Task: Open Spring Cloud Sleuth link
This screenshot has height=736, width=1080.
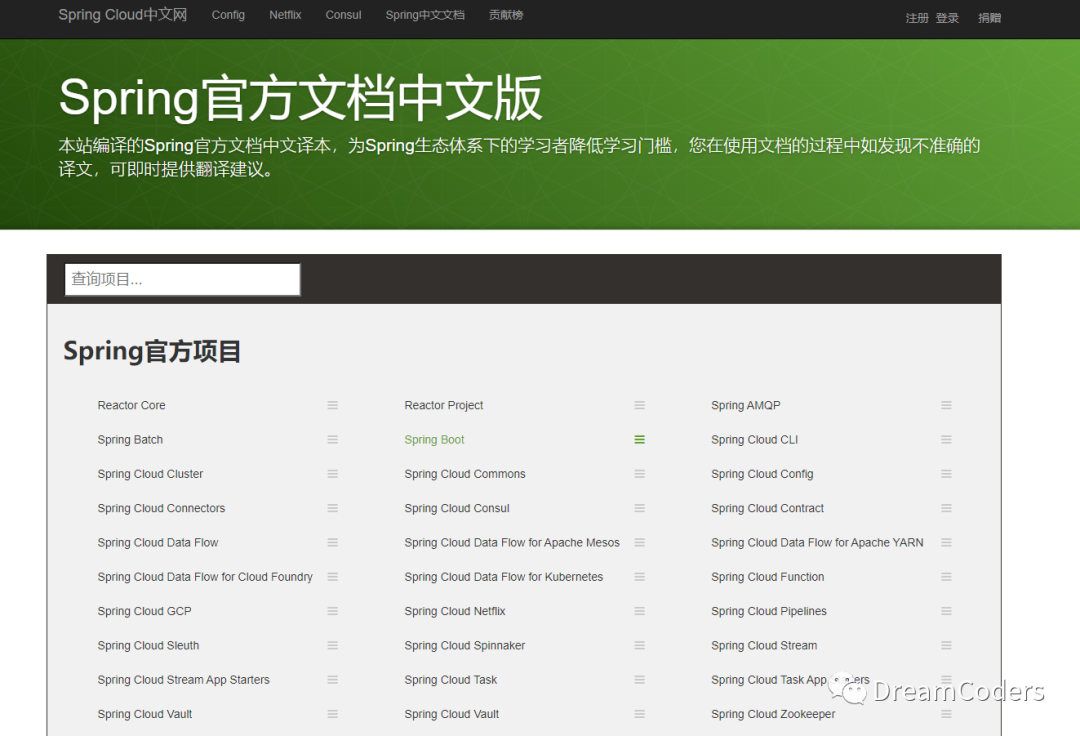Action: point(148,646)
